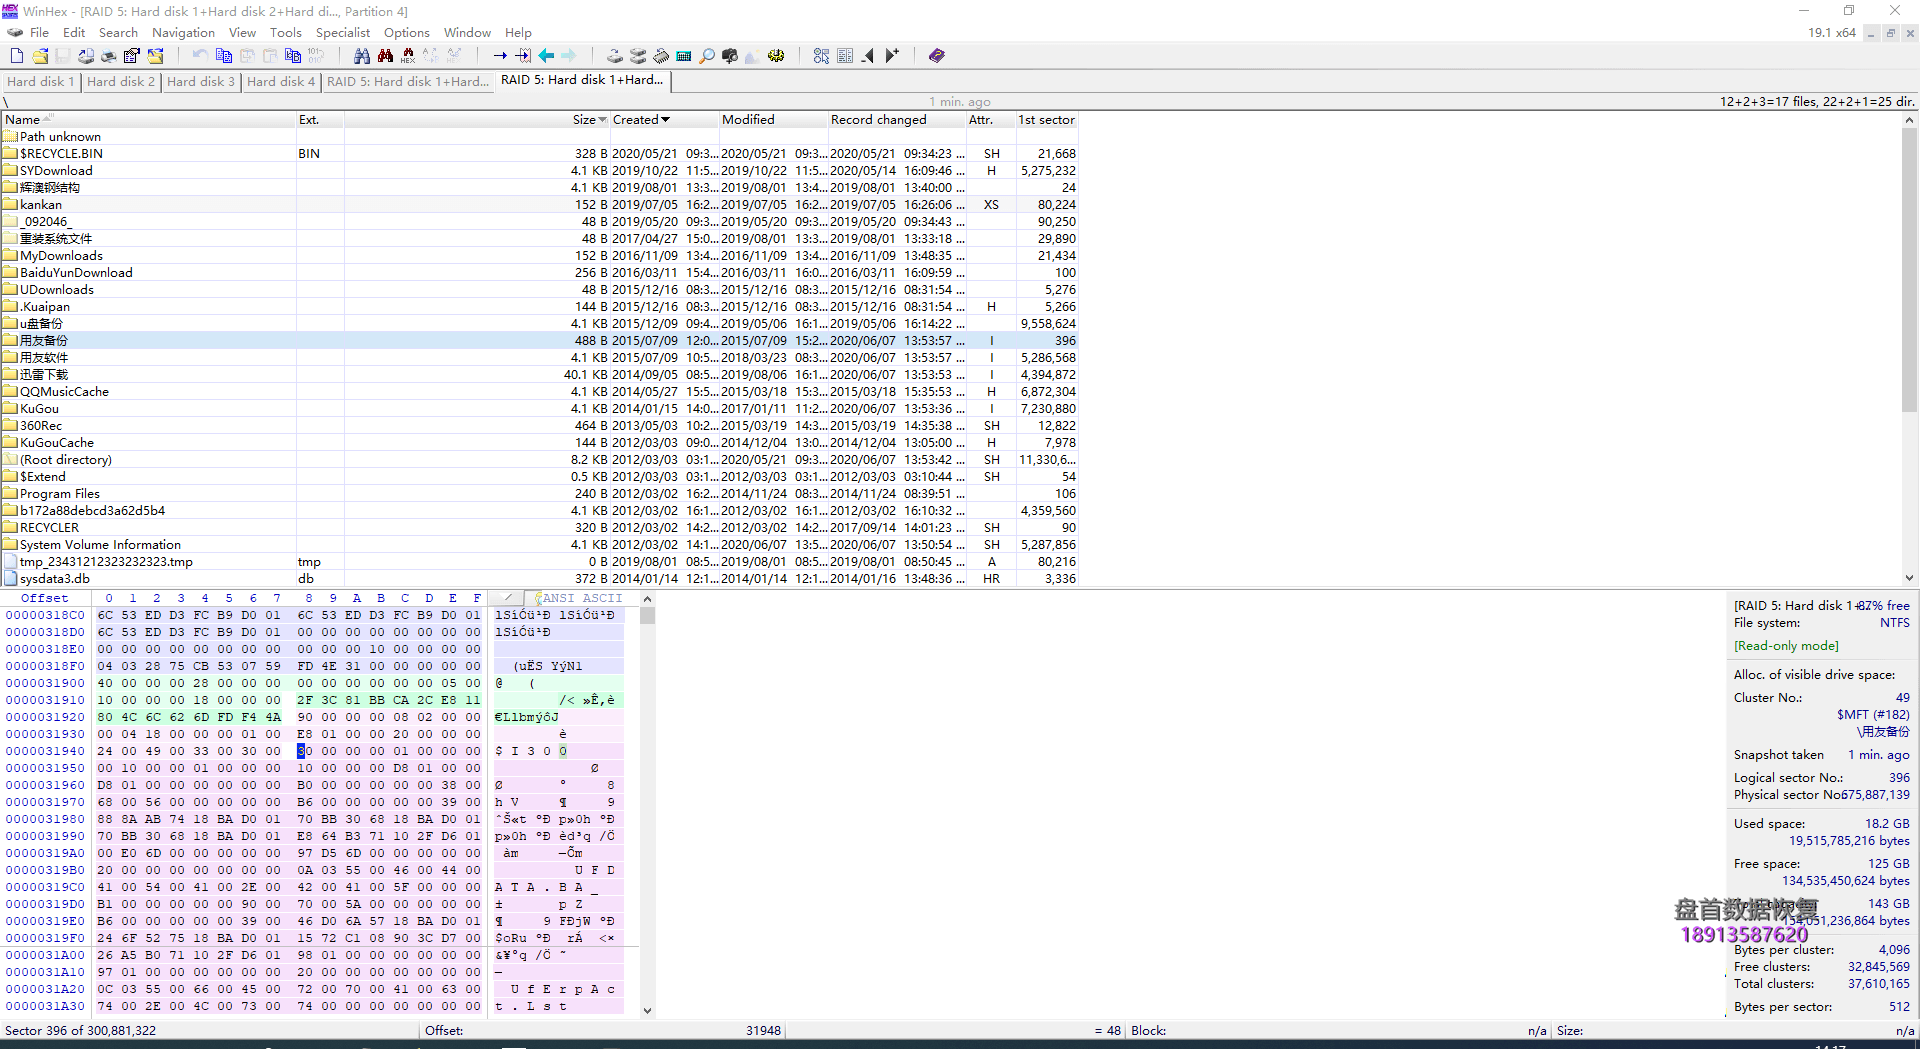Click the Copy block toolbar icon
1920x1049 pixels.
coord(224,56)
